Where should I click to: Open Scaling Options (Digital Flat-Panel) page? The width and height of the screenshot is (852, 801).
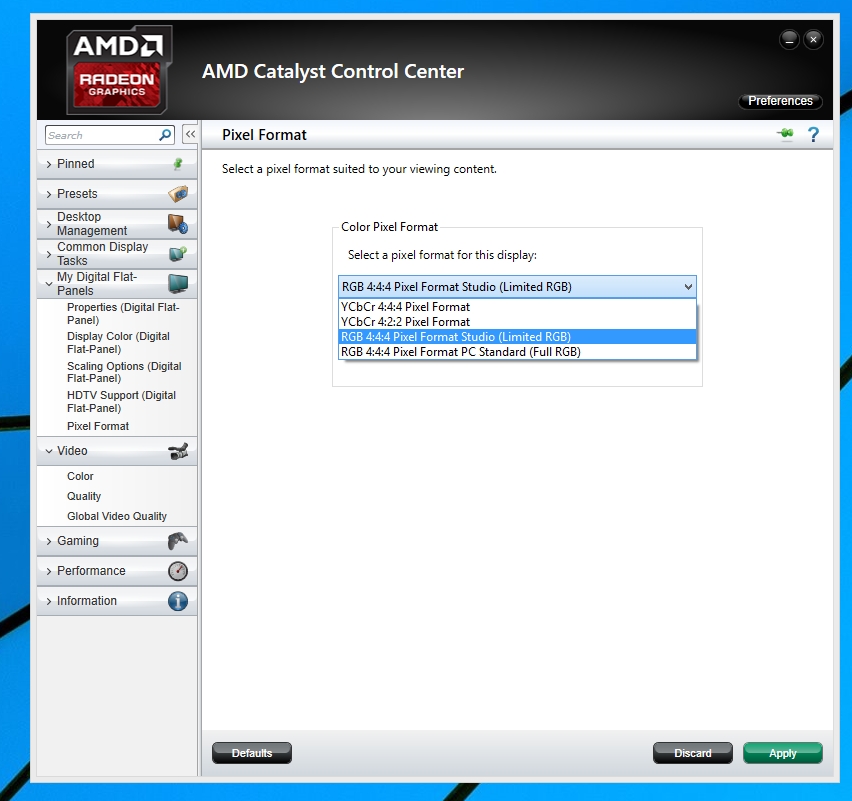[x=124, y=372]
